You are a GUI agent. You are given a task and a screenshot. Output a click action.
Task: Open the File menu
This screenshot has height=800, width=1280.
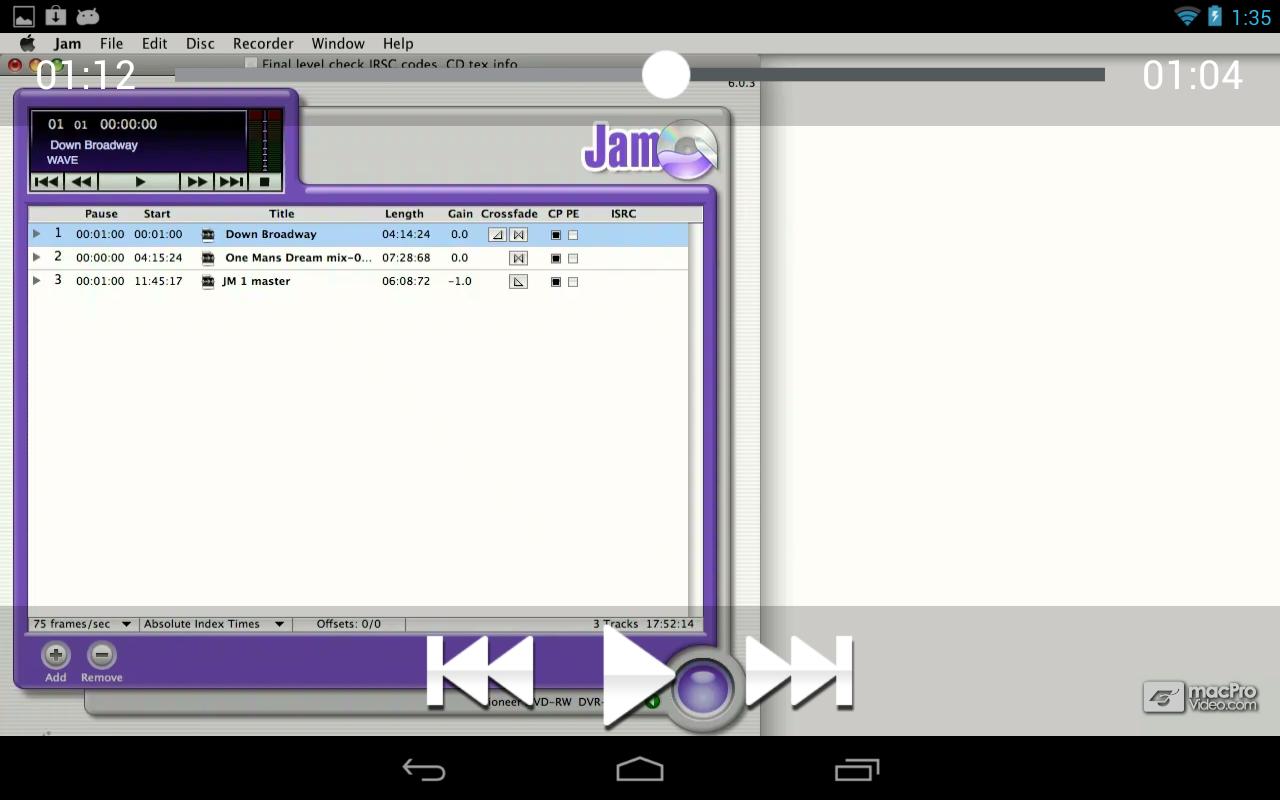[x=111, y=43]
